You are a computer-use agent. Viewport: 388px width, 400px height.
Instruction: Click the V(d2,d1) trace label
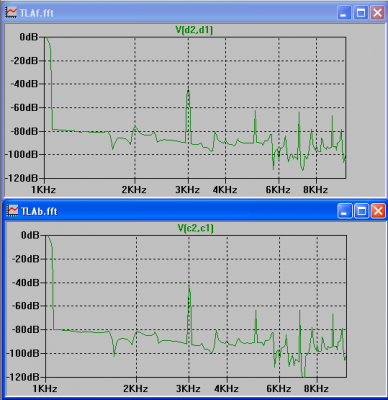(x=194, y=30)
